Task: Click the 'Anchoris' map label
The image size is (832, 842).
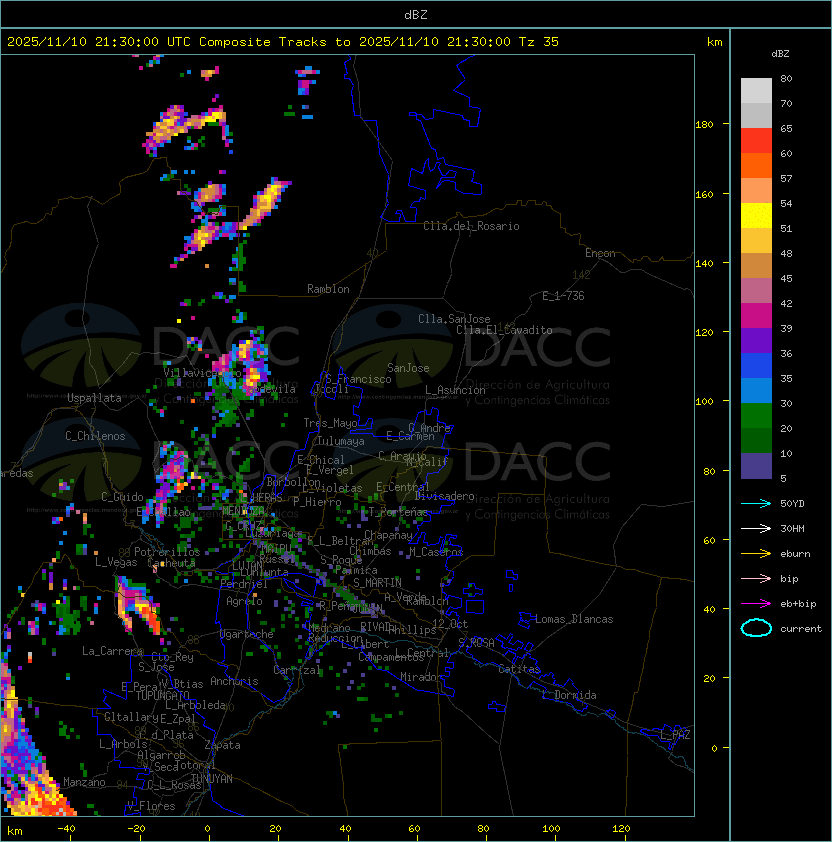Action: 234,681
